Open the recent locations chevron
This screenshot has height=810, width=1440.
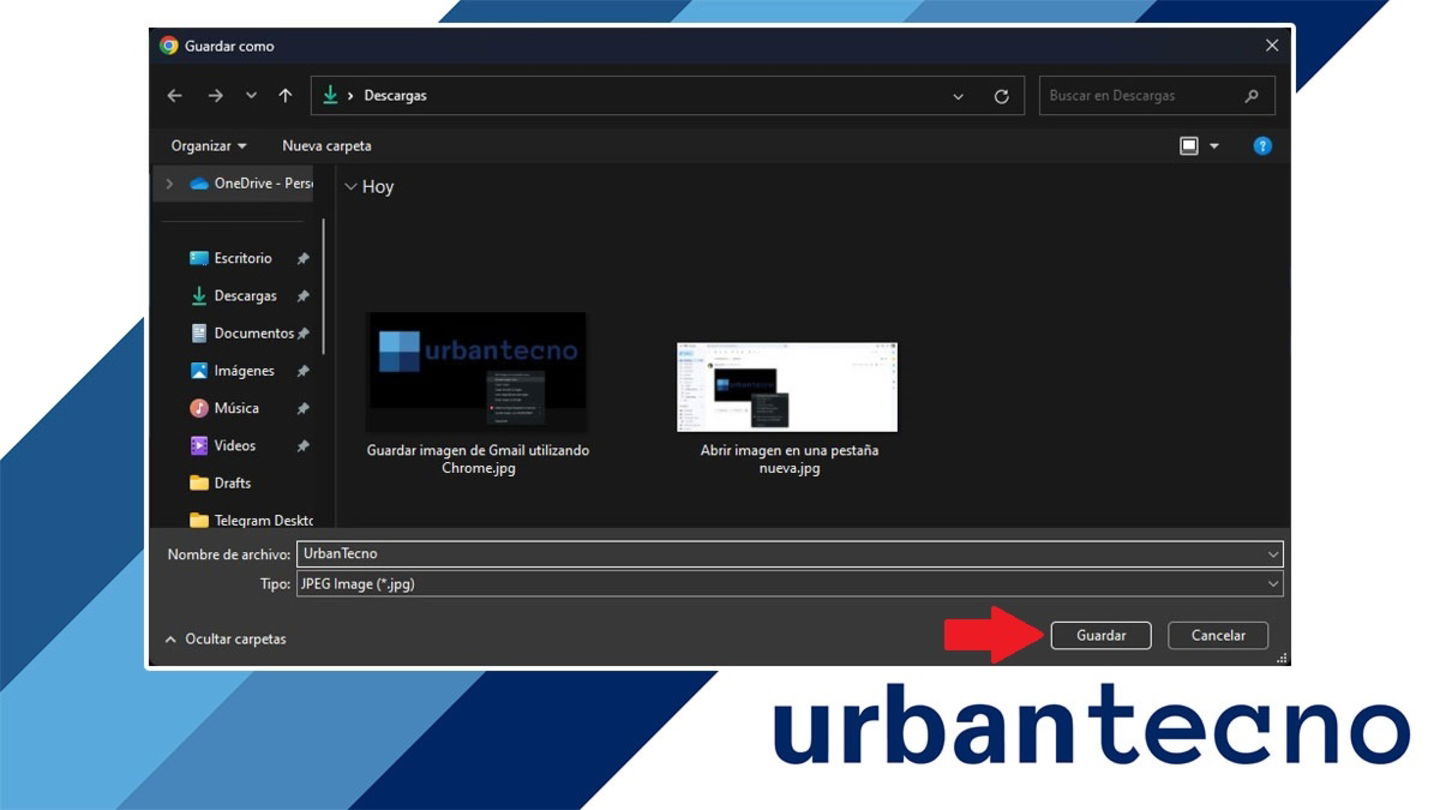[251, 96]
